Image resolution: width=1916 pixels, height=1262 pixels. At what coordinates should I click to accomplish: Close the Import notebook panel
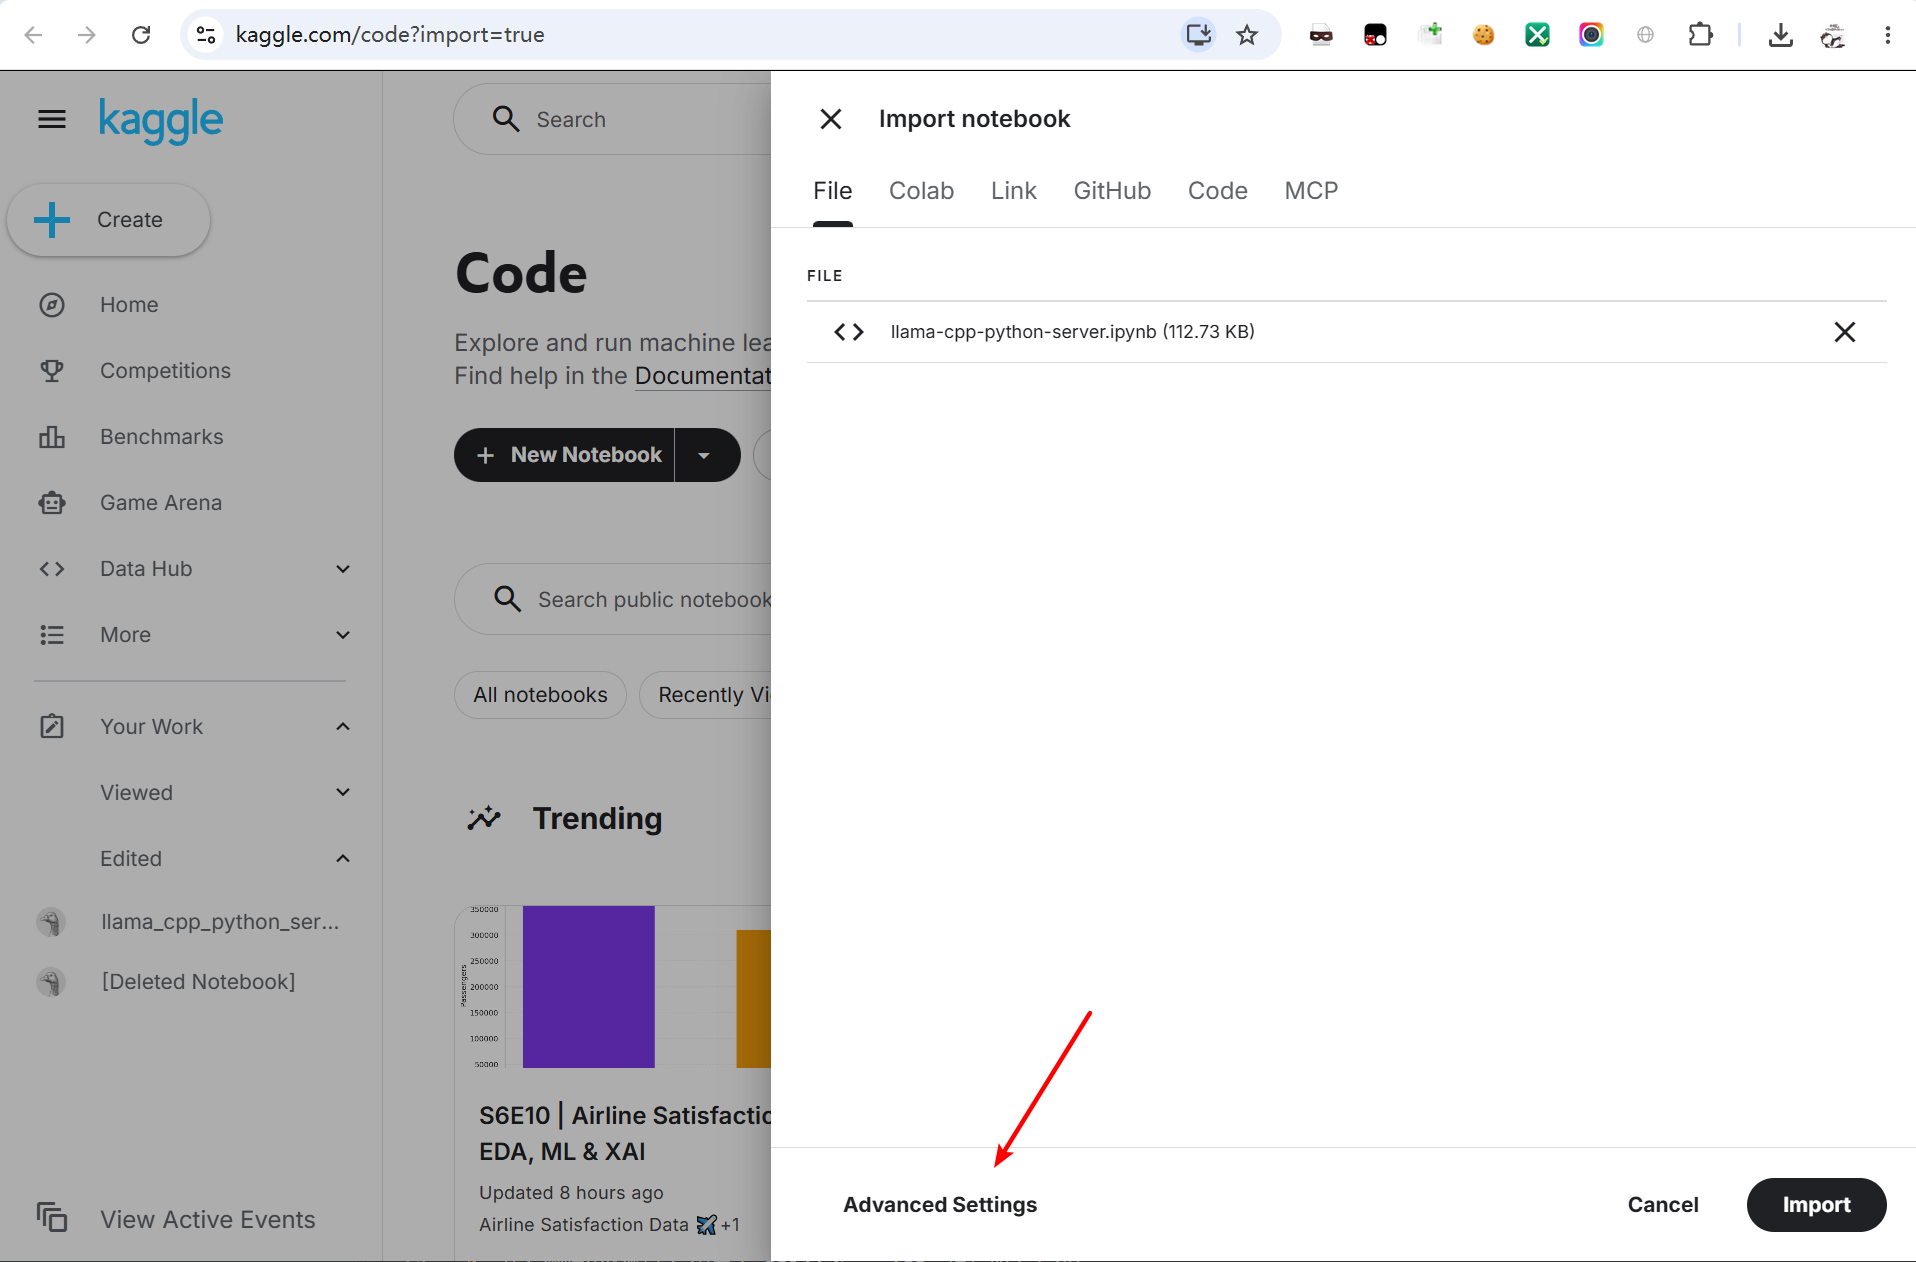(x=830, y=119)
